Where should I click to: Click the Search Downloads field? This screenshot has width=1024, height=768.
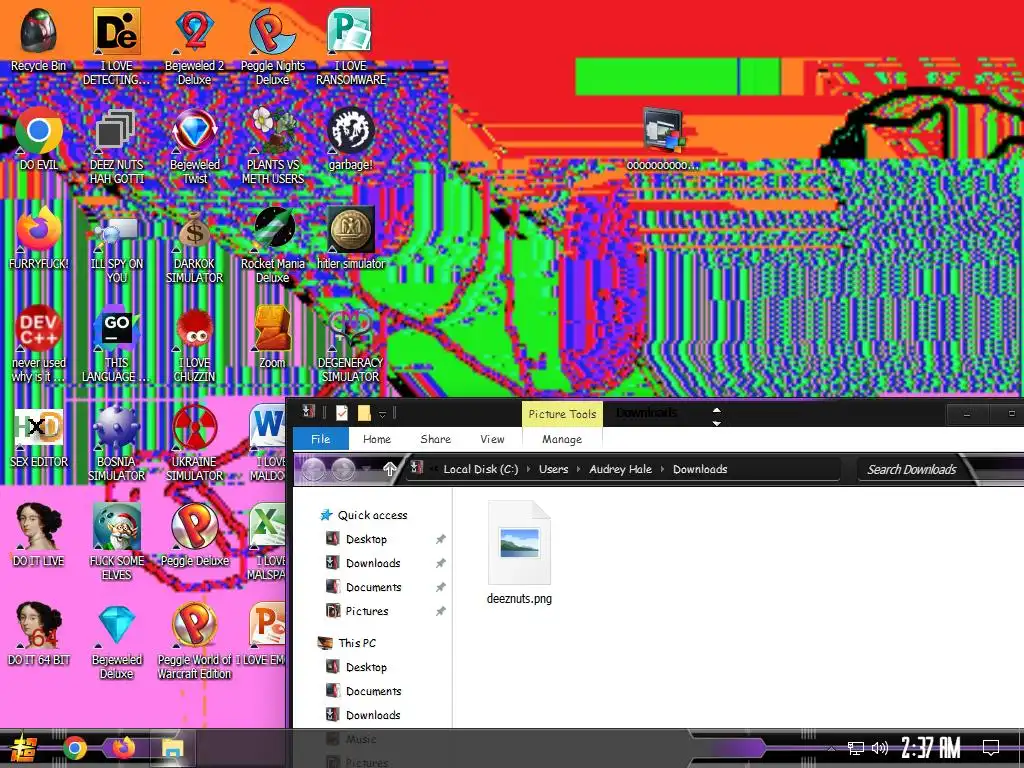(914, 470)
